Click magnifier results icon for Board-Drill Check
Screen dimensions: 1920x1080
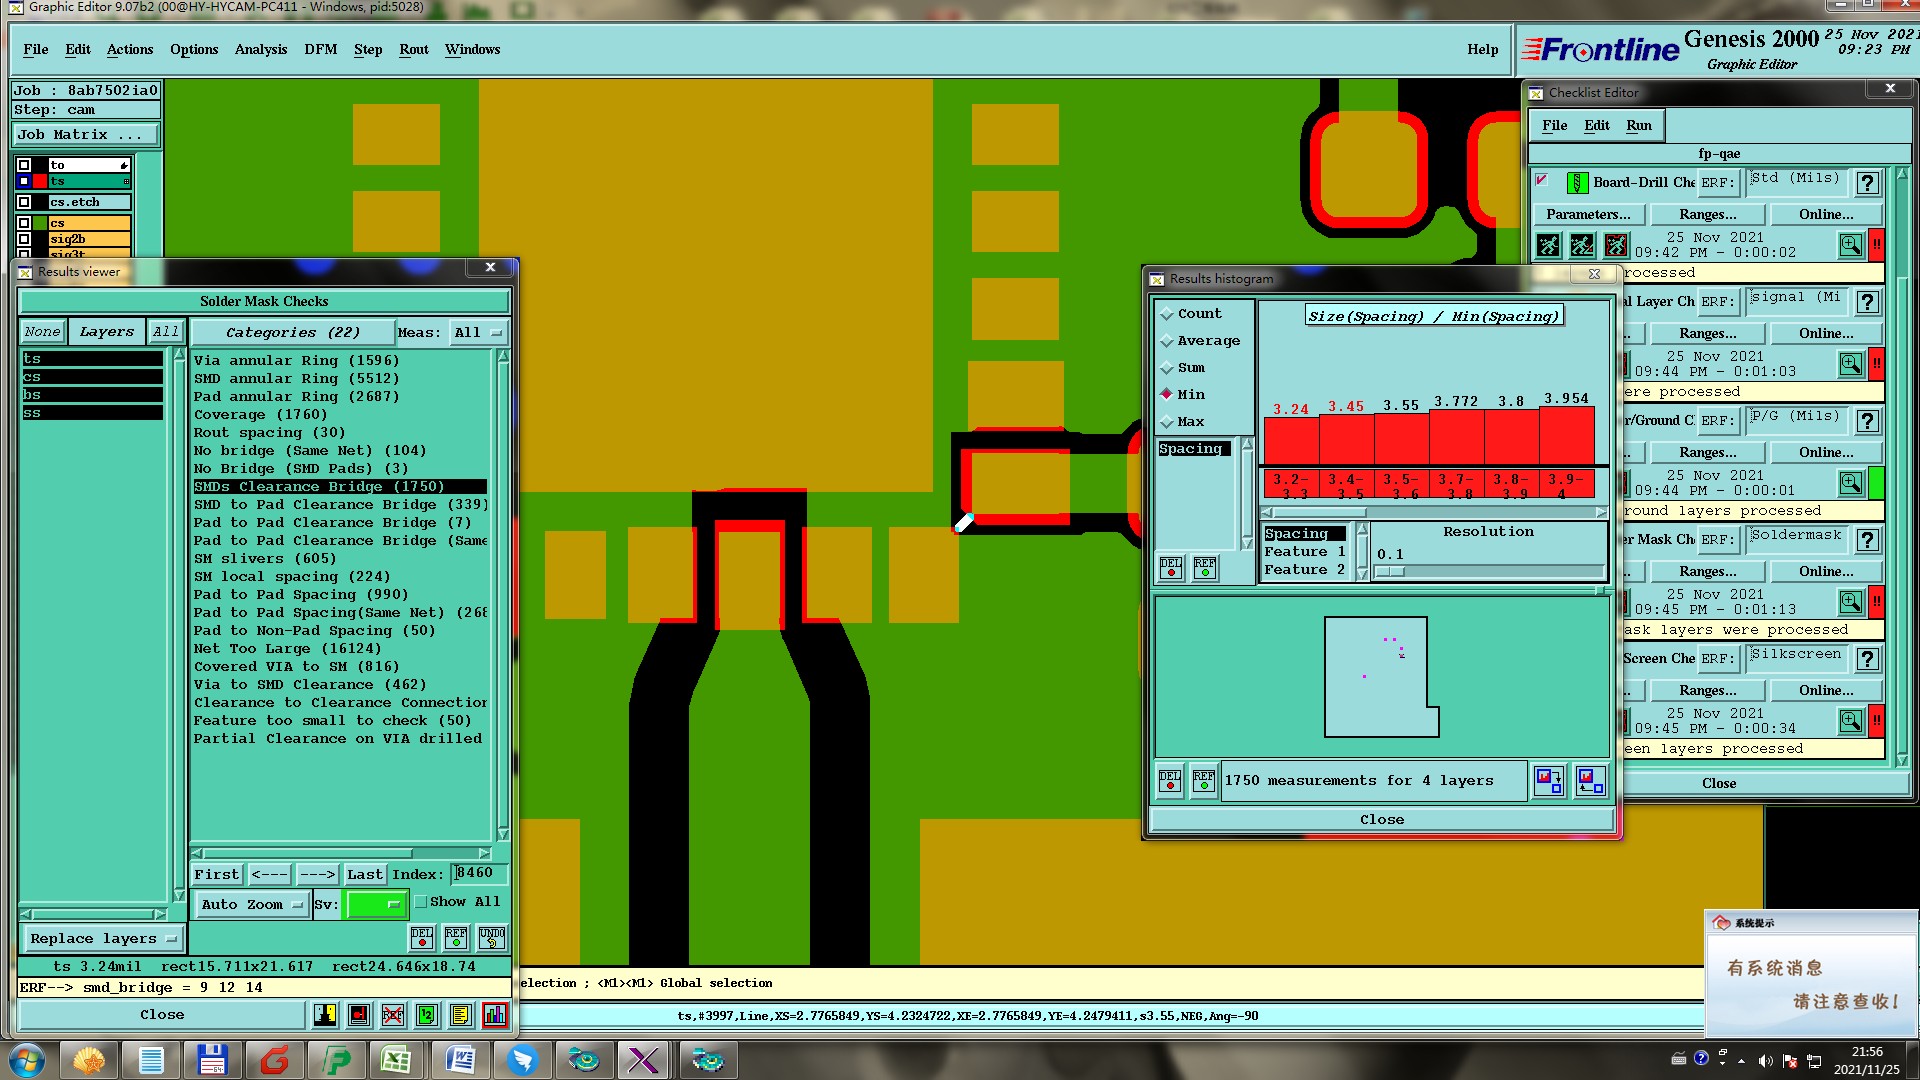(x=1851, y=245)
